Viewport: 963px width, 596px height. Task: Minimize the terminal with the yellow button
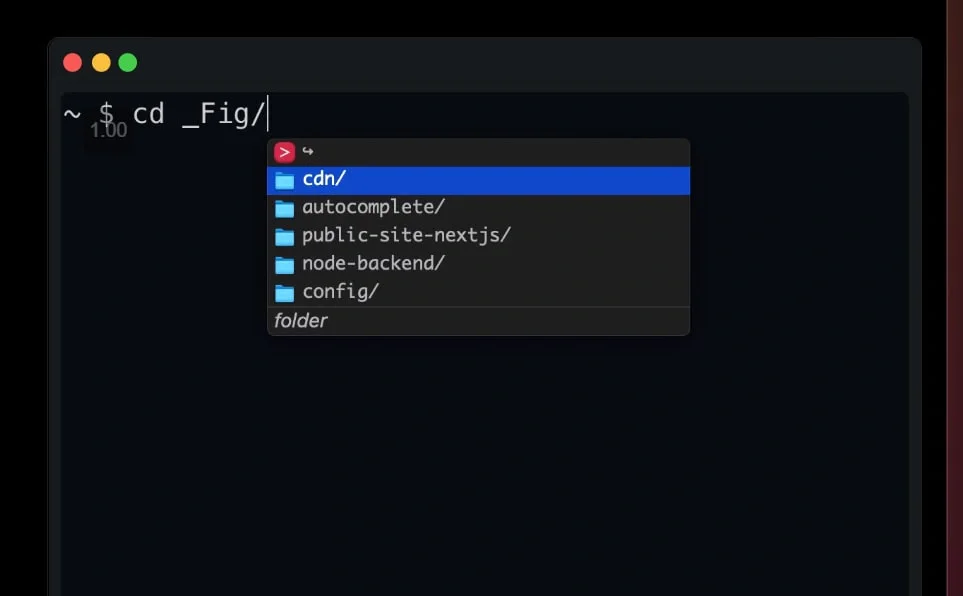(x=101, y=63)
